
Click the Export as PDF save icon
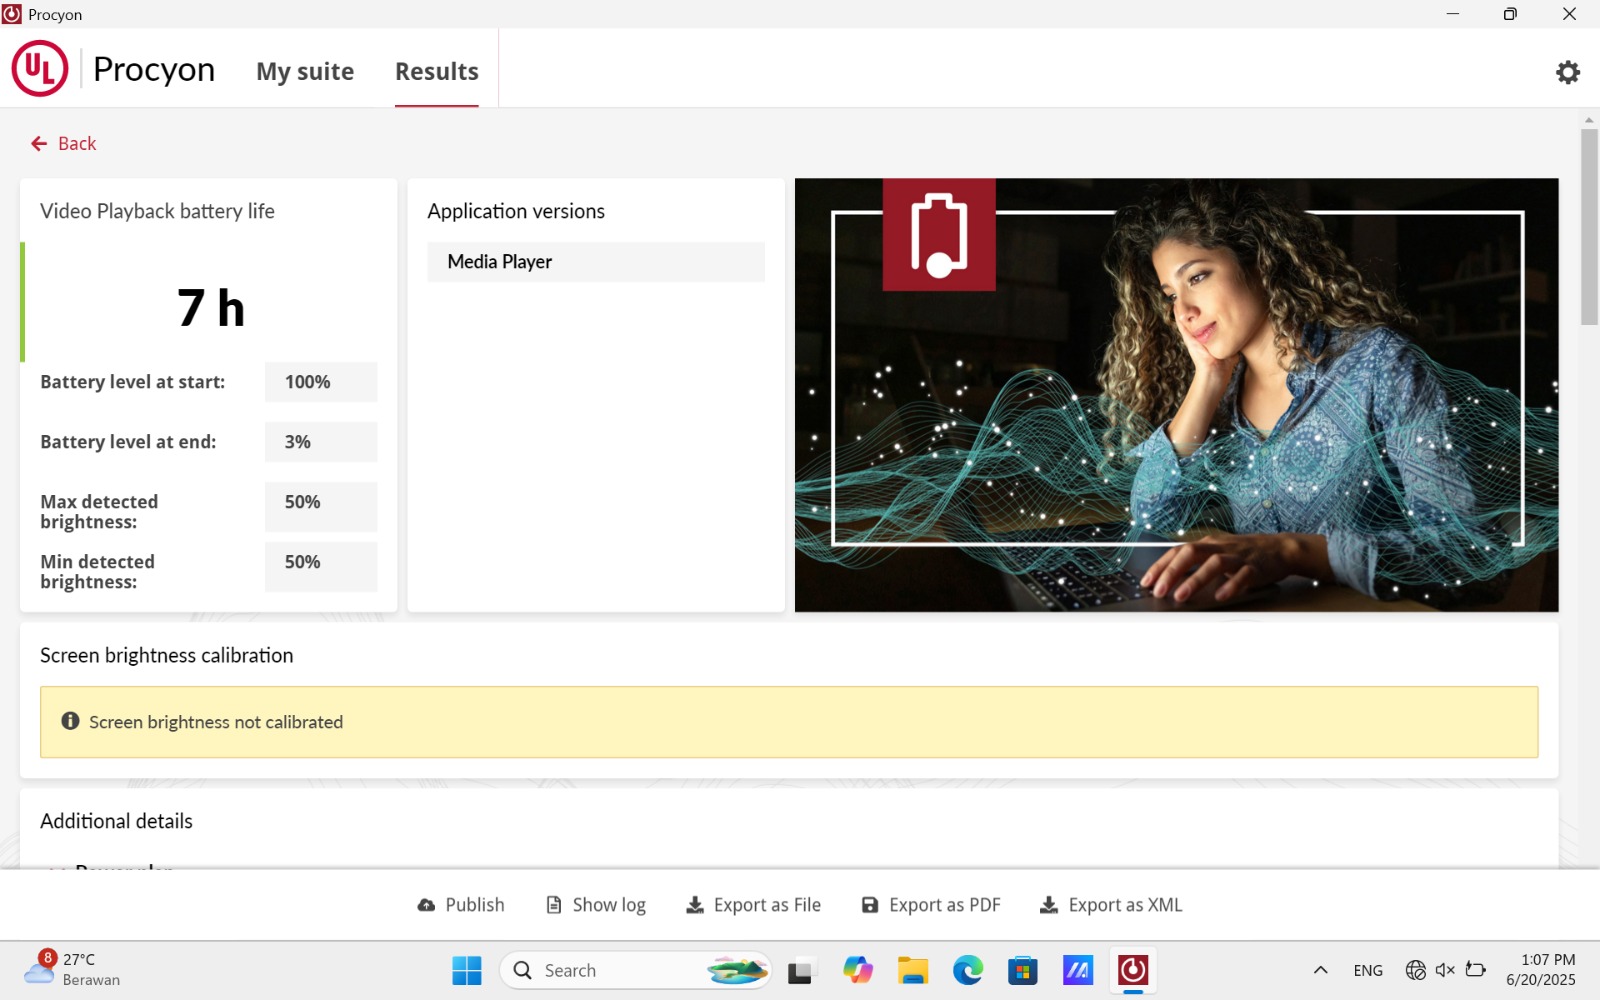click(870, 905)
